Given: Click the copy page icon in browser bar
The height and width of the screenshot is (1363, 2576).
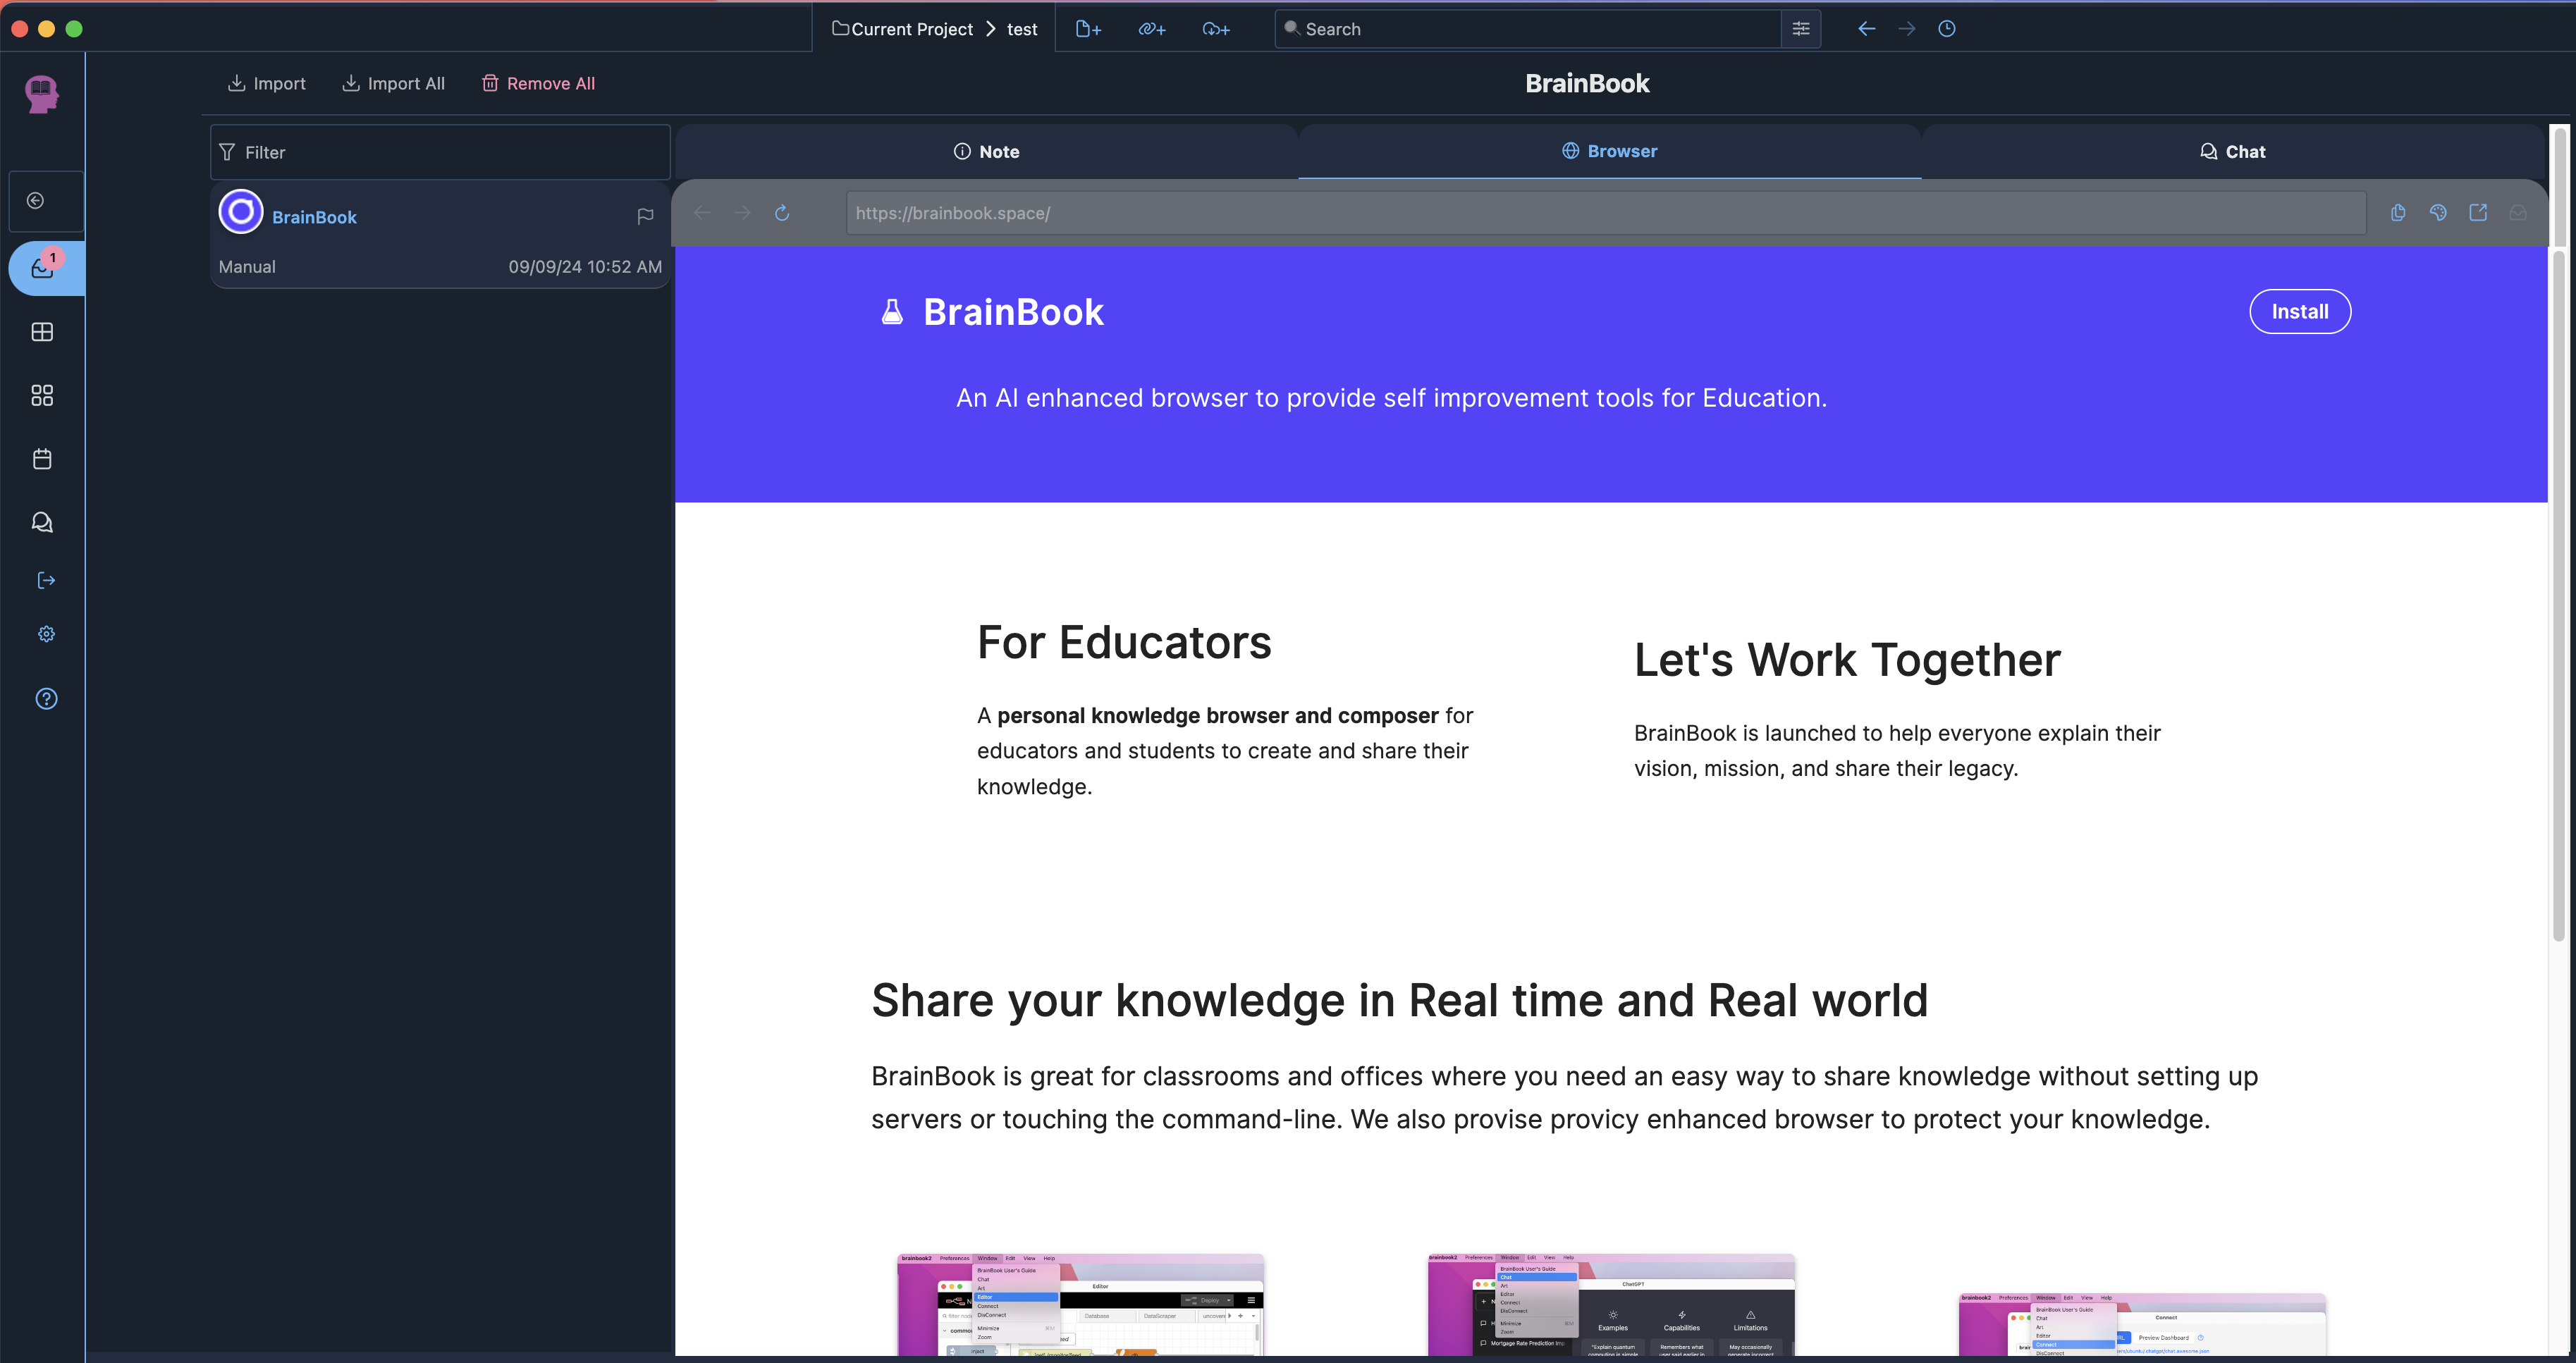Looking at the screenshot, I should coord(2398,213).
